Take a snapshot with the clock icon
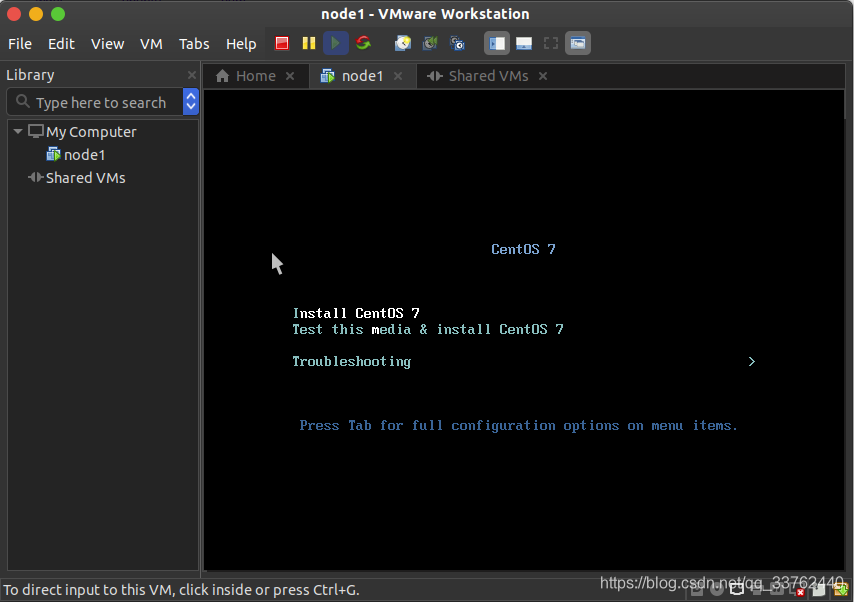The image size is (854, 602). coord(403,43)
